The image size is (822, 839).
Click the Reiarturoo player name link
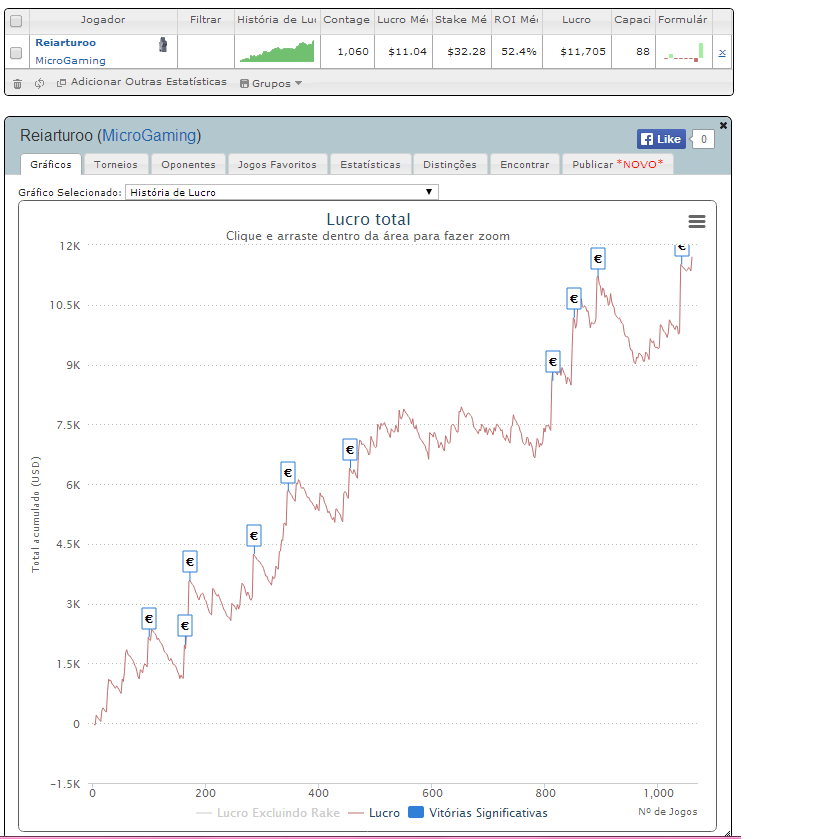coord(65,42)
